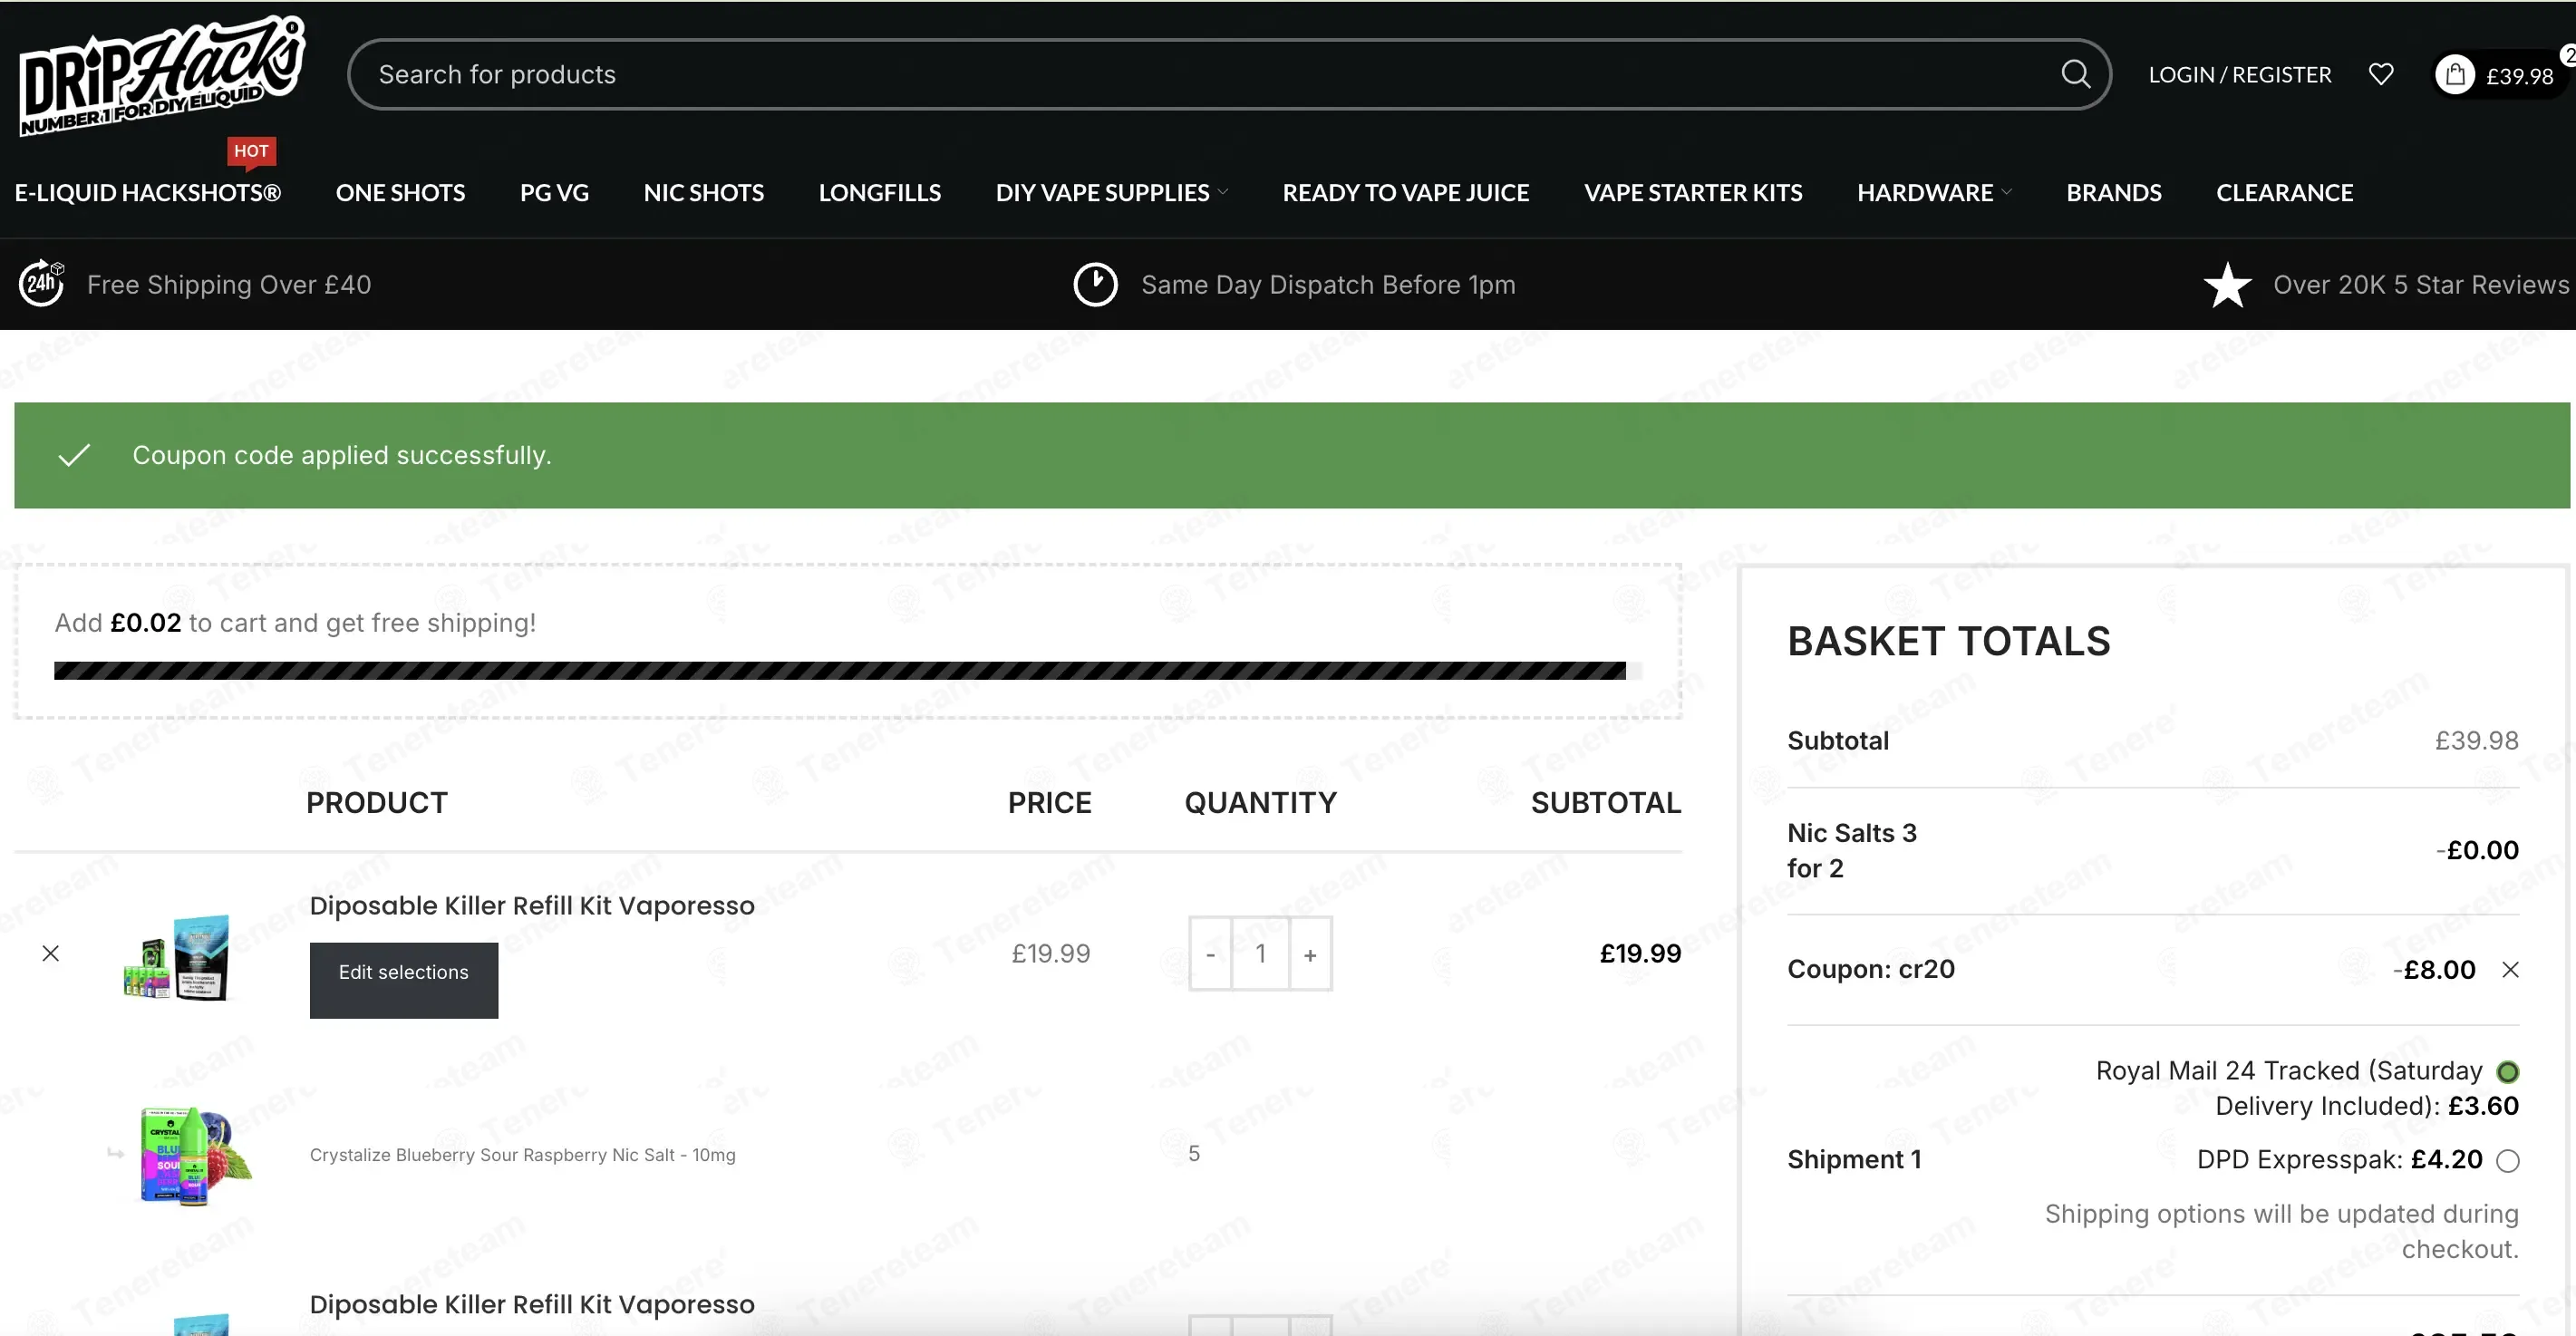Open second Diposable Killer Refill Kit Vaporesso link

pos(532,1304)
